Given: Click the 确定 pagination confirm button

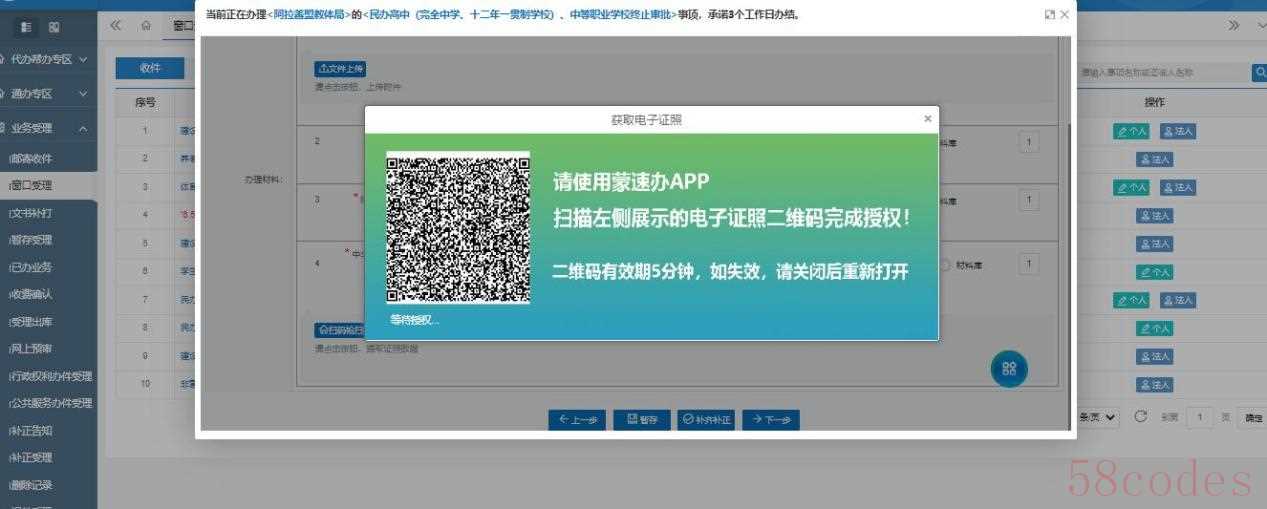Looking at the screenshot, I should (x=1252, y=418).
